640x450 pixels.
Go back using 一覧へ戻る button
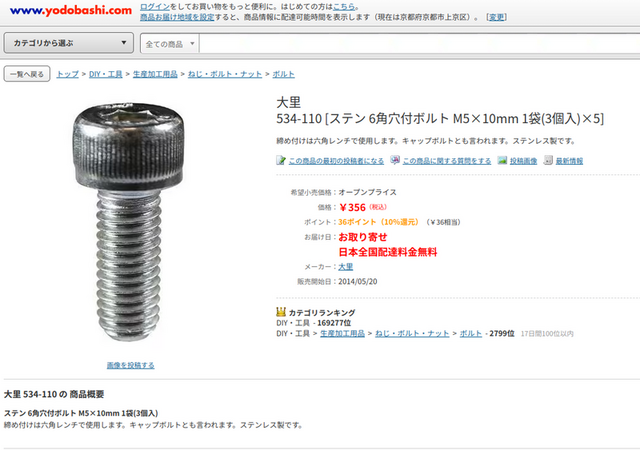27,74
